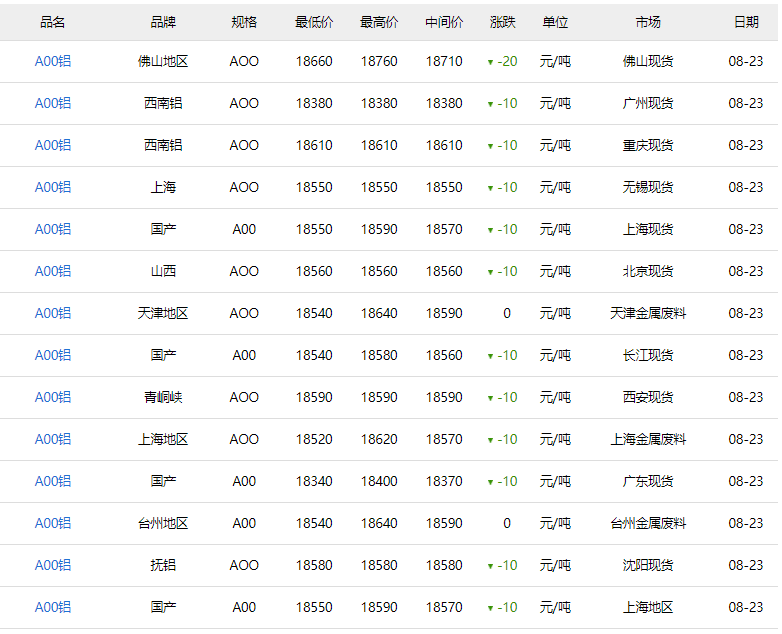The height and width of the screenshot is (634, 782).
Task: Click the down arrow in 西安现货 row
Action: coord(490,398)
